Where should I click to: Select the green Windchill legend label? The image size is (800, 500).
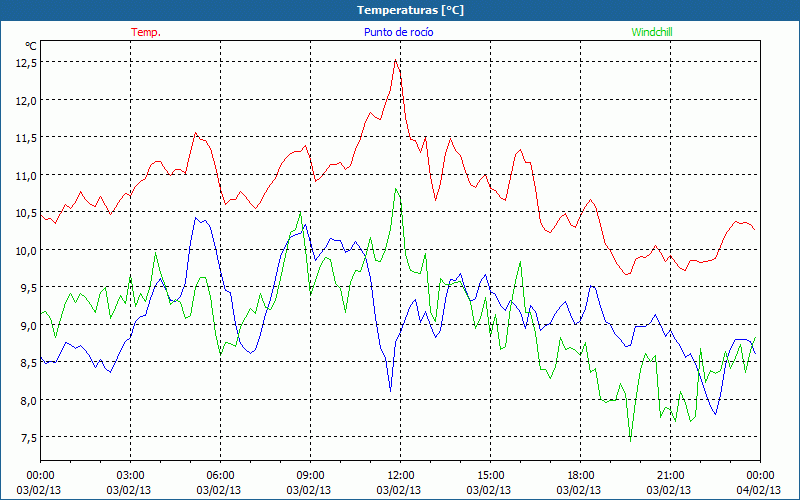pos(652,32)
